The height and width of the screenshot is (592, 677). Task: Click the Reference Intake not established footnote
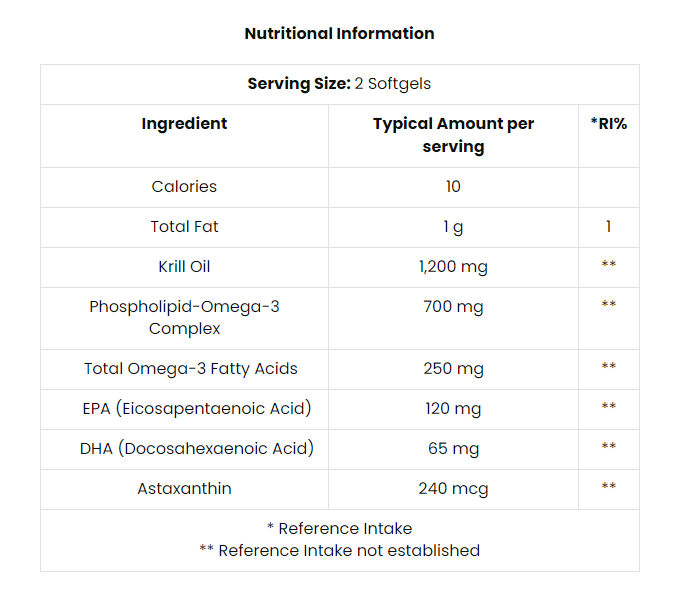coord(339,550)
